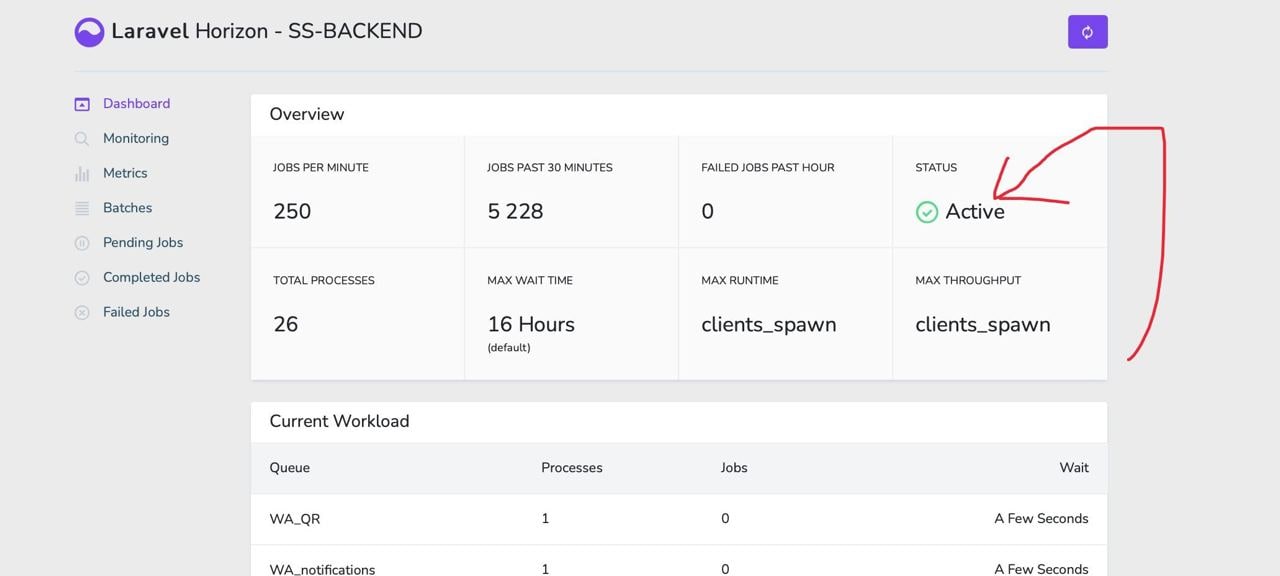
Task: Click the Max Throughput clients_spawn value
Action: (983, 324)
